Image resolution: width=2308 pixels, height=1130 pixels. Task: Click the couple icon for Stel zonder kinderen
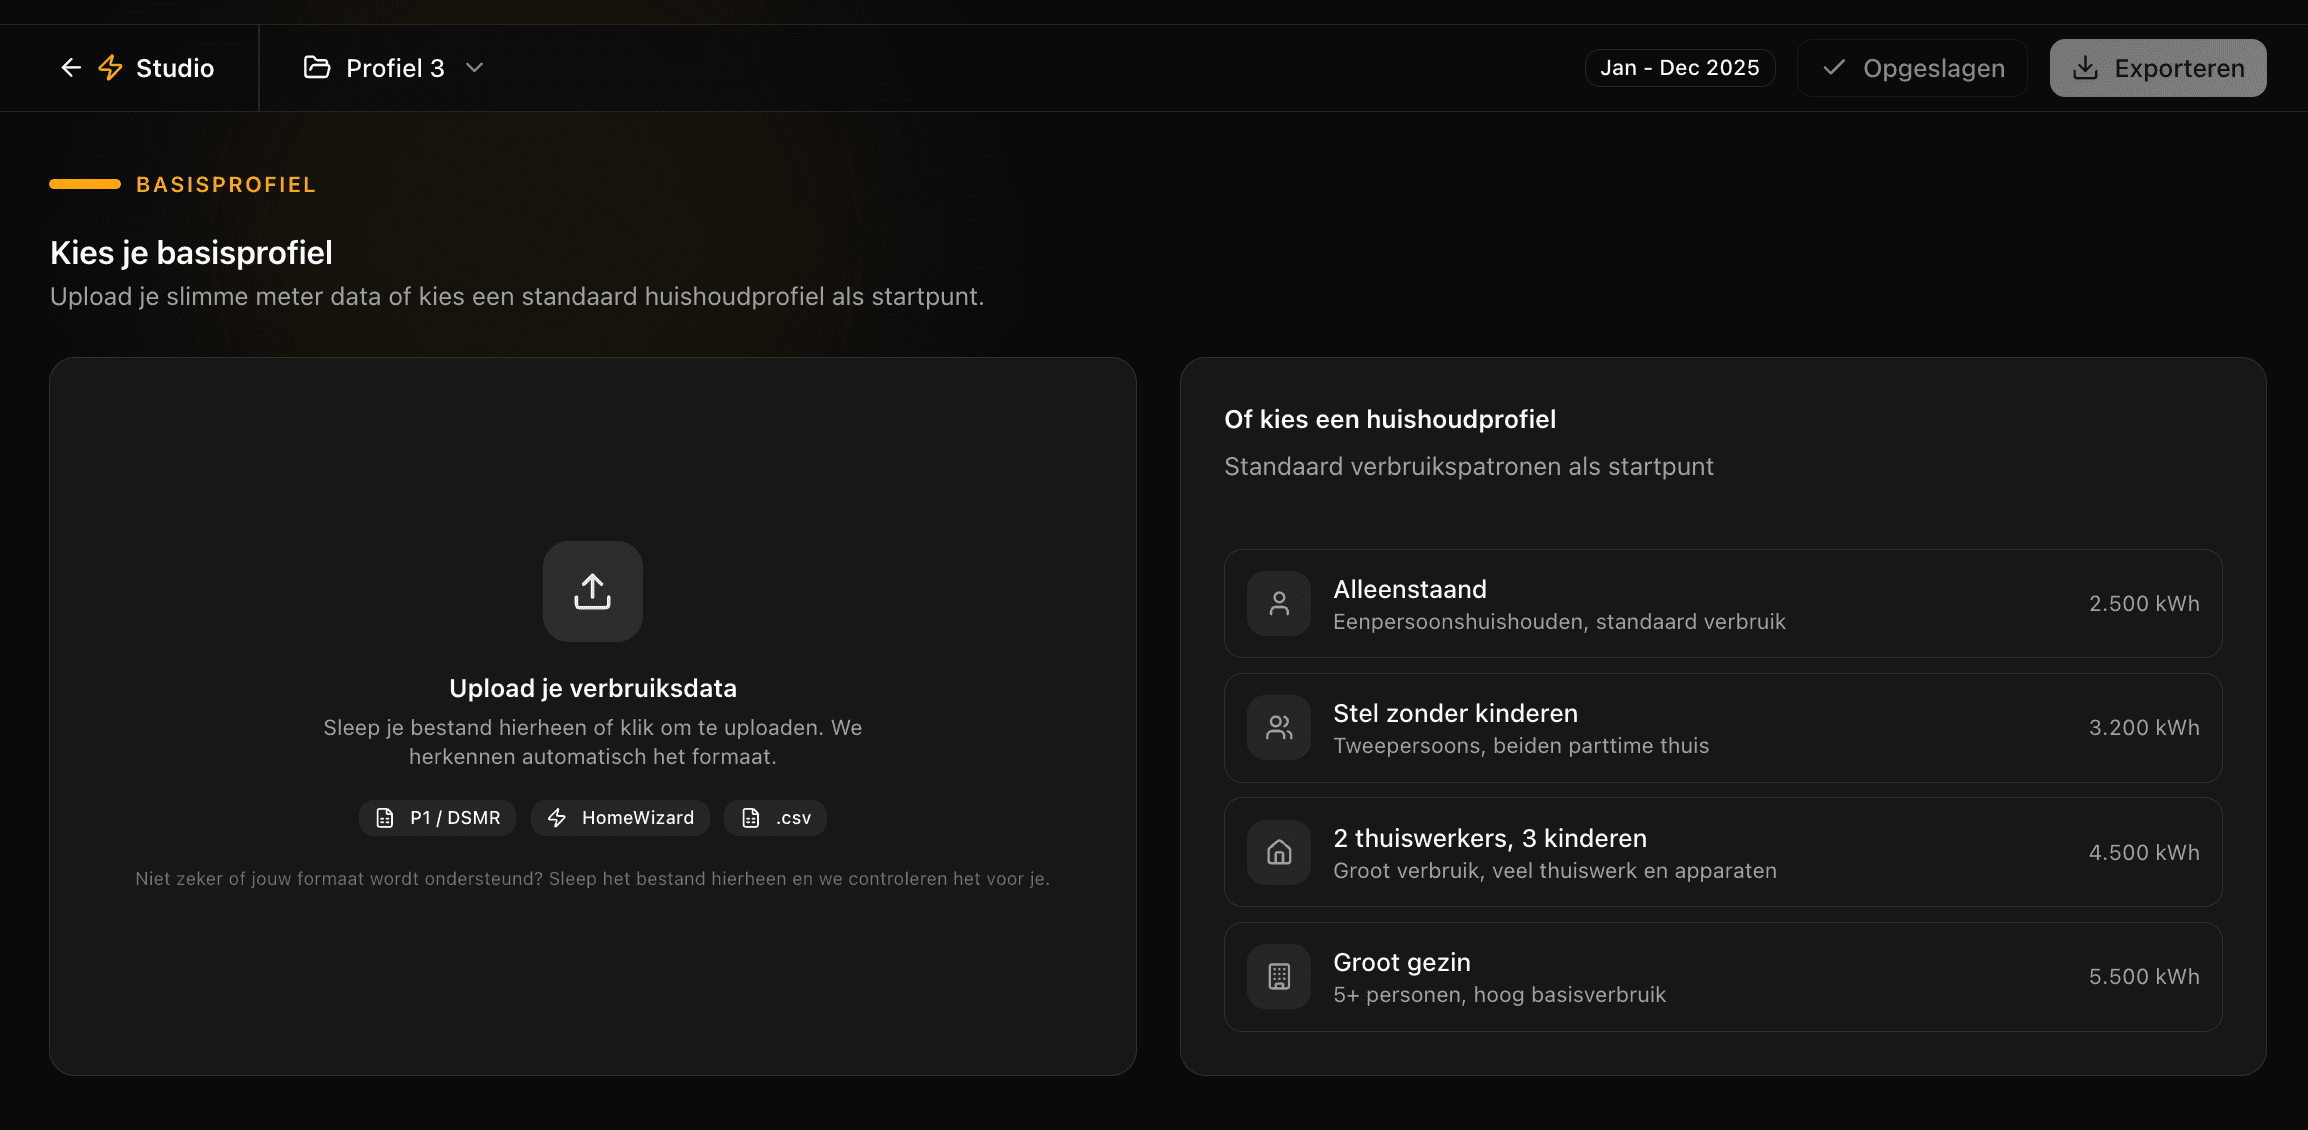[x=1278, y=727]
